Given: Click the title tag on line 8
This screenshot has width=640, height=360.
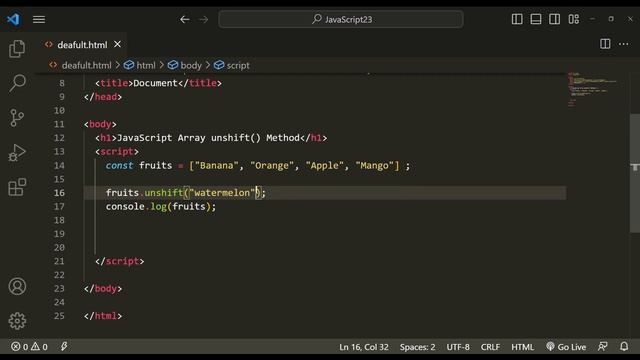Looking at the screenshot, I should (158, 83).
